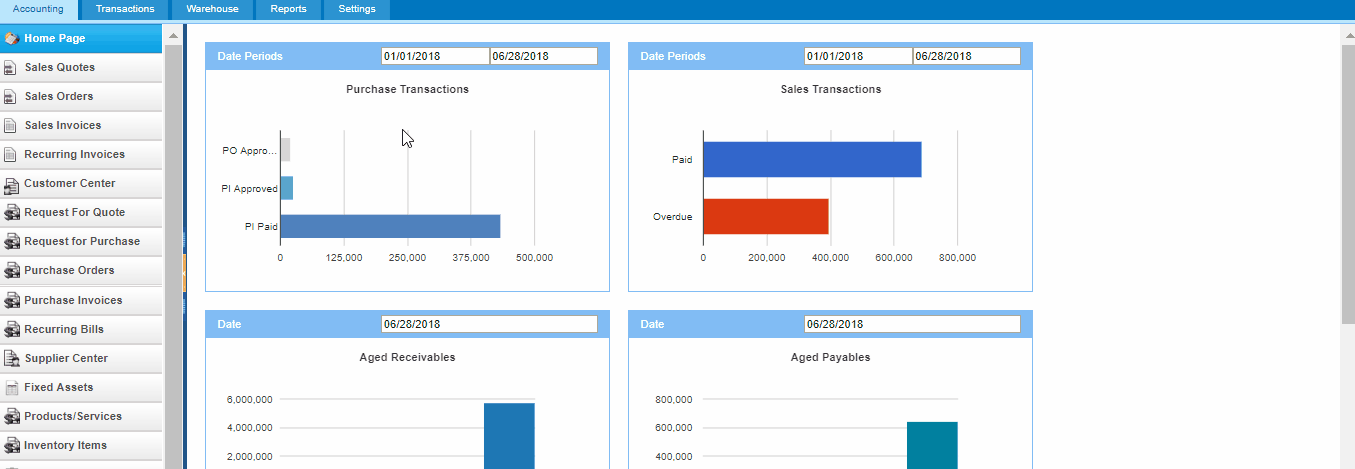Open Purchase Invoices

tap(81, 300)
